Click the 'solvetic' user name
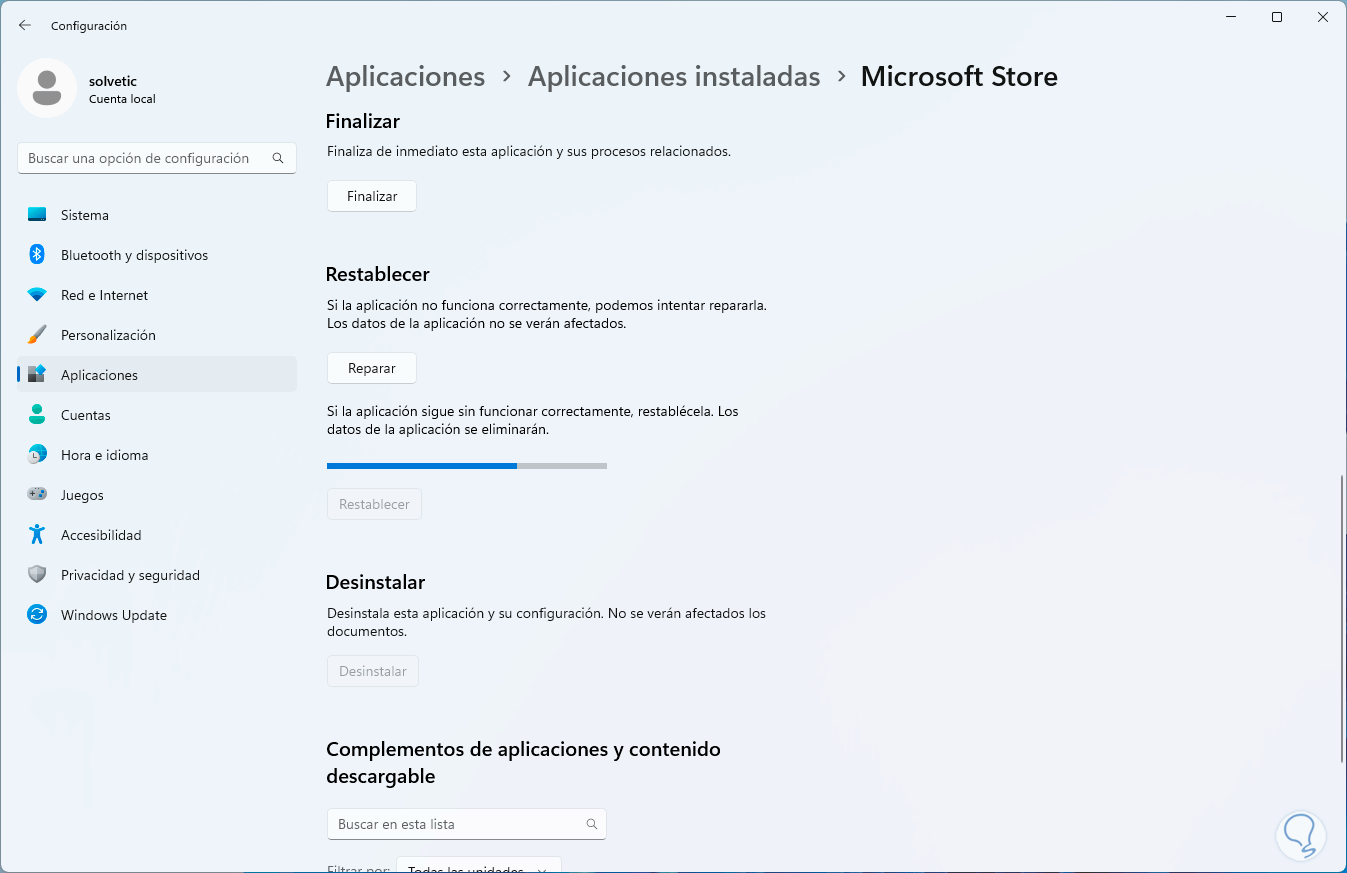 coord(112,82)
